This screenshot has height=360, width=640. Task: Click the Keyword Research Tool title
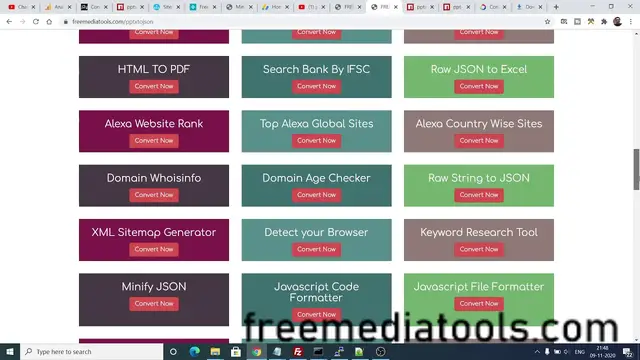pyautogui.click(x=479, y=232)
